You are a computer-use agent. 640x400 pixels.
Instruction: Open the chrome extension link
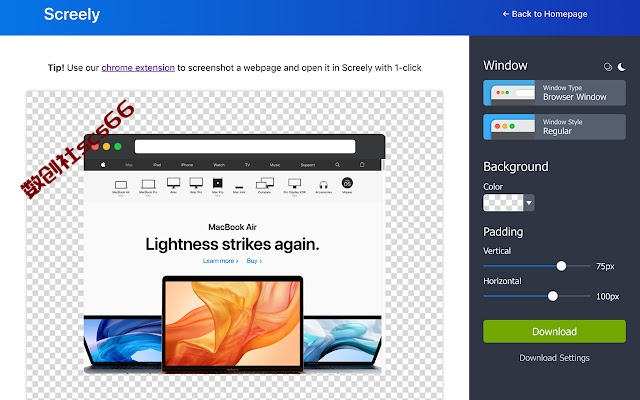[138, 67]
